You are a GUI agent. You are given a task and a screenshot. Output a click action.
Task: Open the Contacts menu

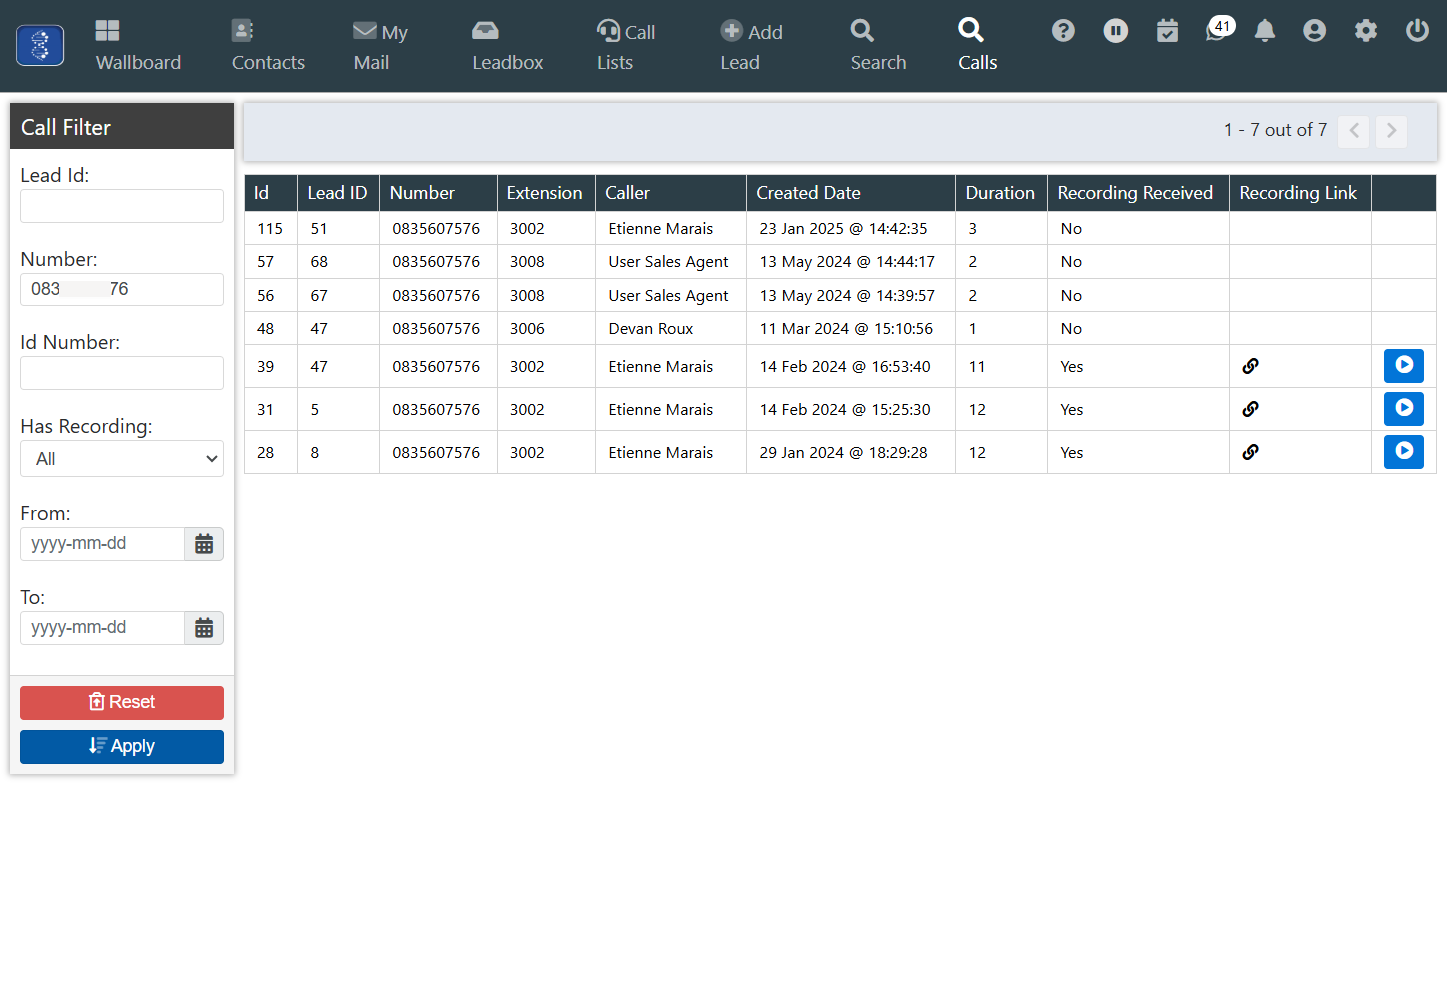tap(268, 46)
